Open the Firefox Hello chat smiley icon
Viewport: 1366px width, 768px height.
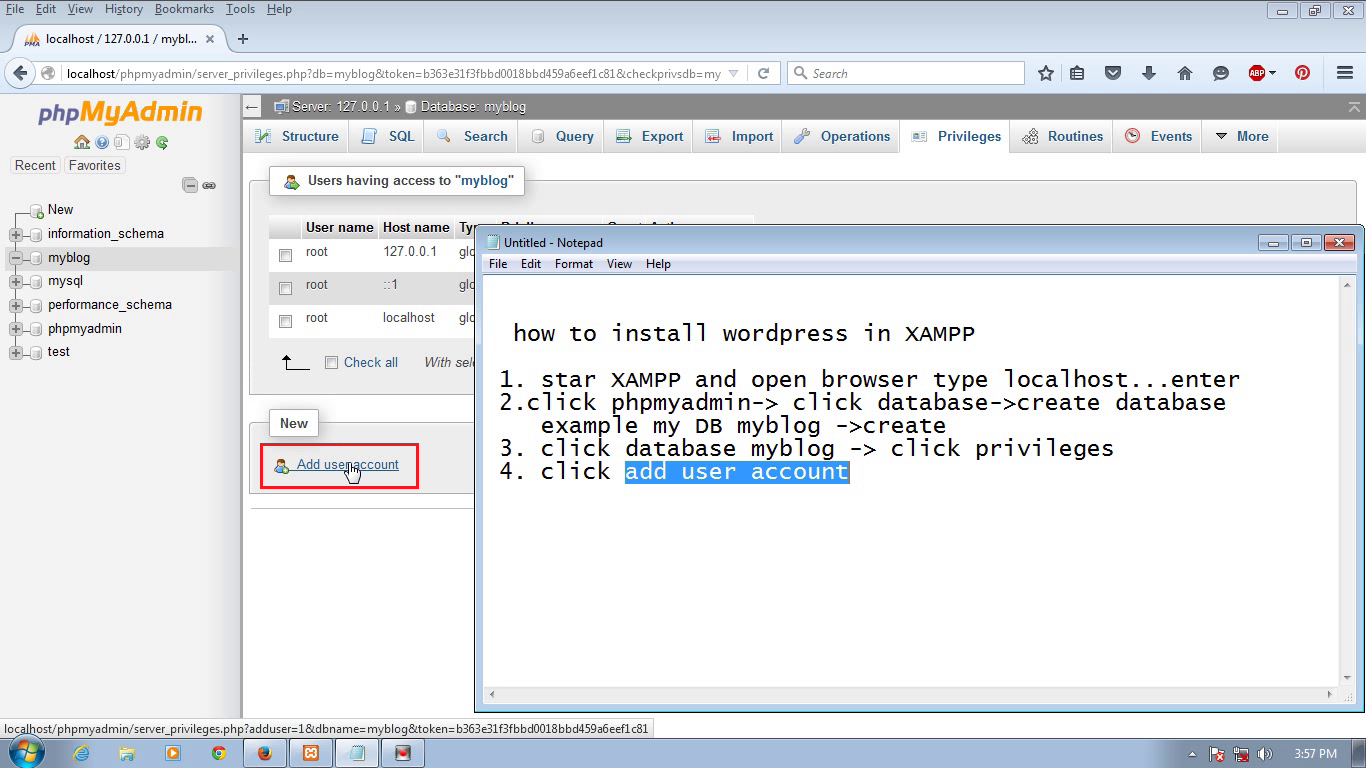[x=1221, y=73]
